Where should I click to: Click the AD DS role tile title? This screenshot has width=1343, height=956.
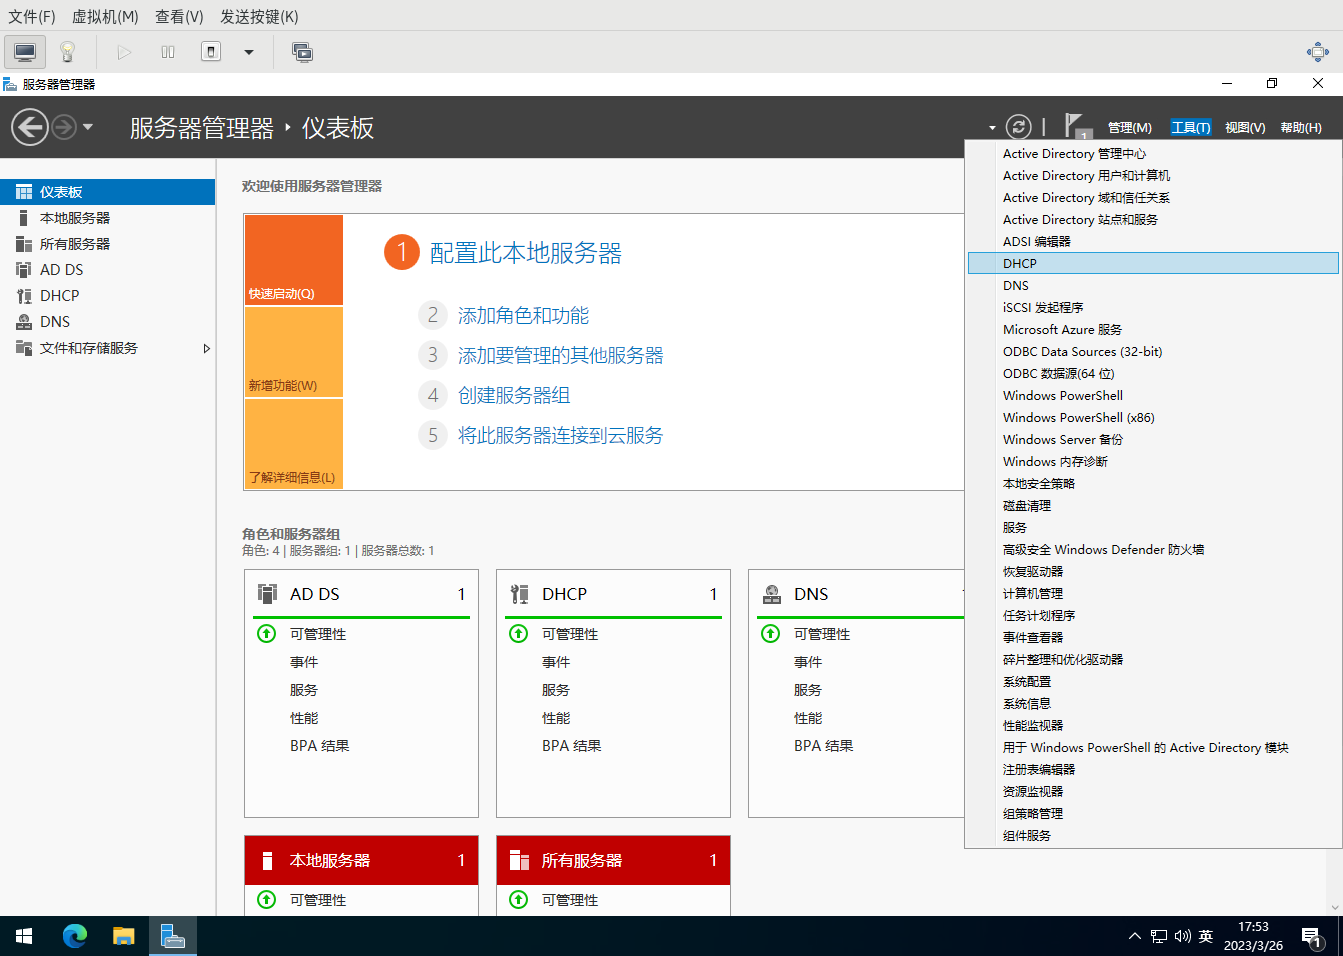(315, 594)
